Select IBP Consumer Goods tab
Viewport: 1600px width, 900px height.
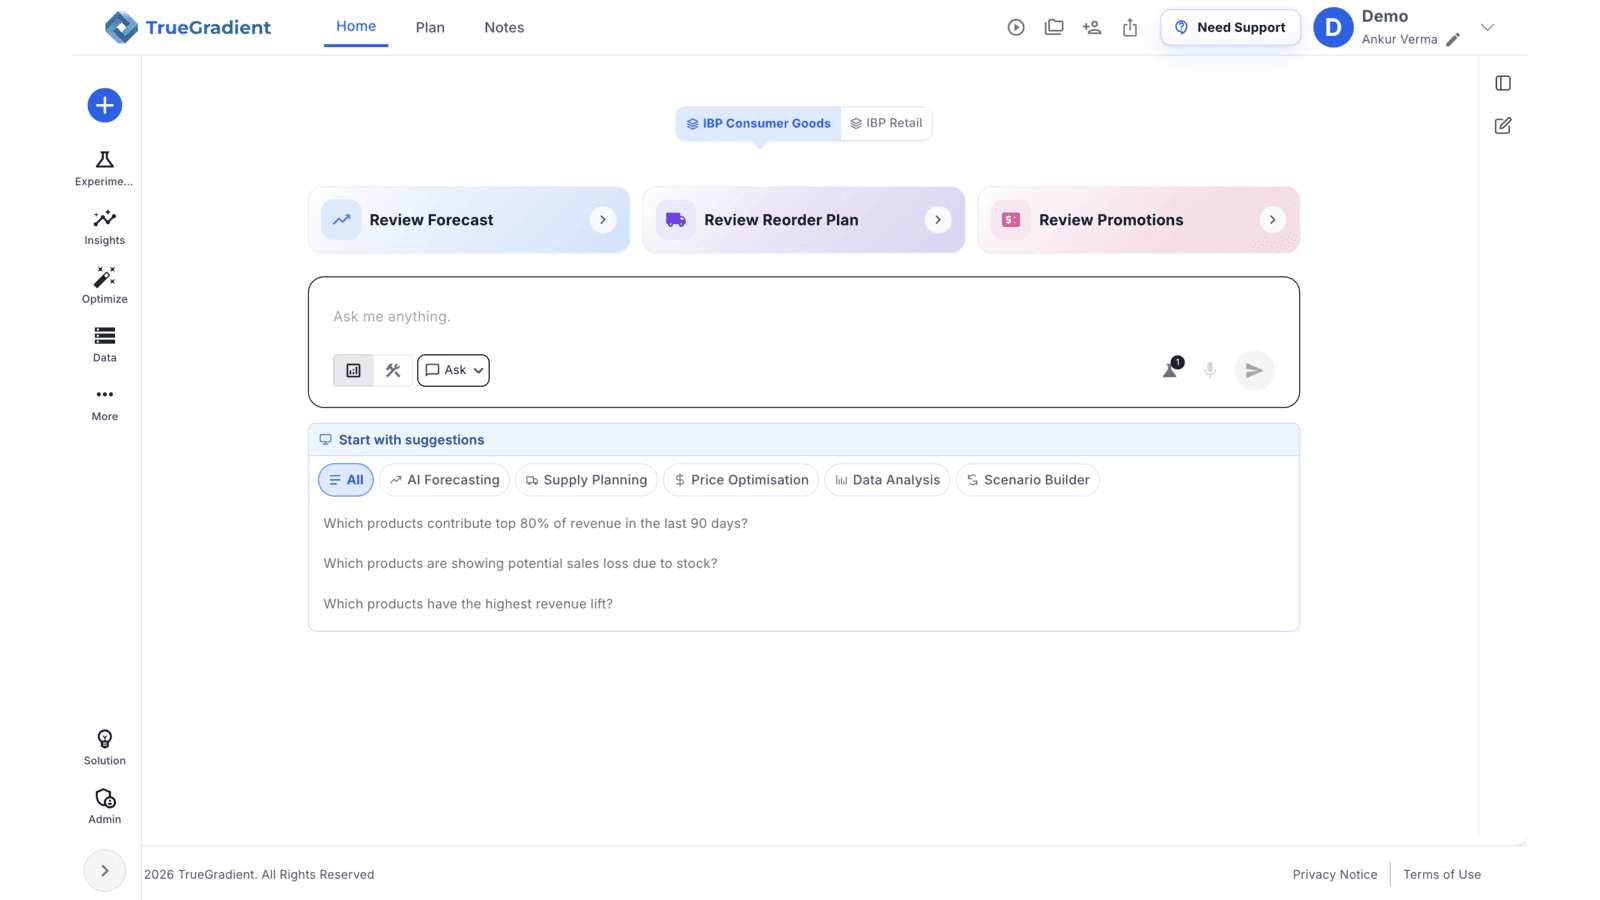tap(758, 123)
